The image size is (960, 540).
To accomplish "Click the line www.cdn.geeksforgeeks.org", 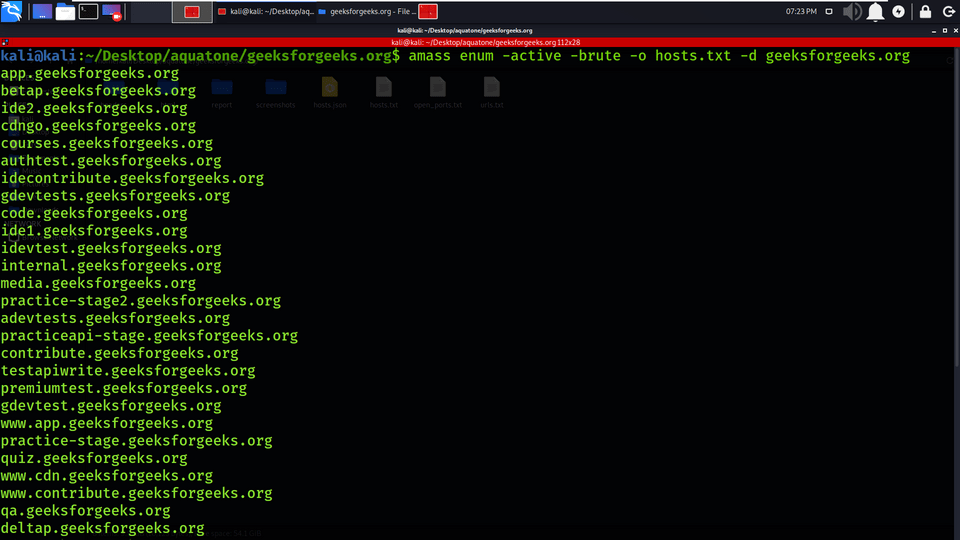I will 107,476.
